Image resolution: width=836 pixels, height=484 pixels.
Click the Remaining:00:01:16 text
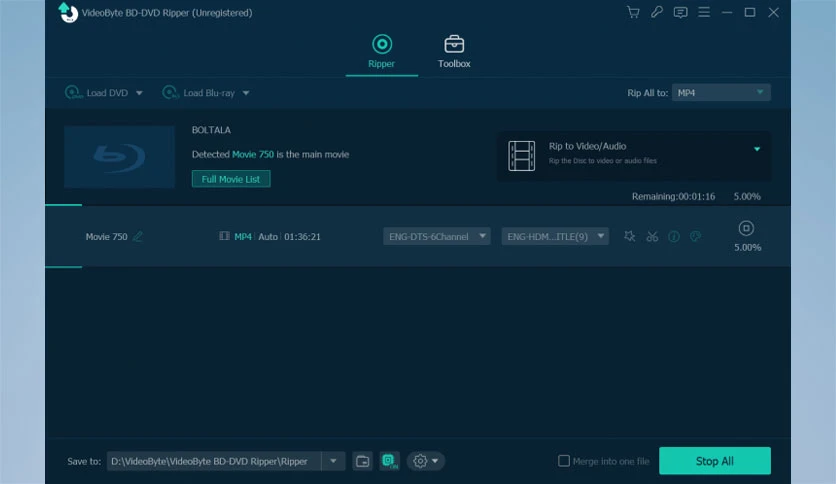pos(673,196)
